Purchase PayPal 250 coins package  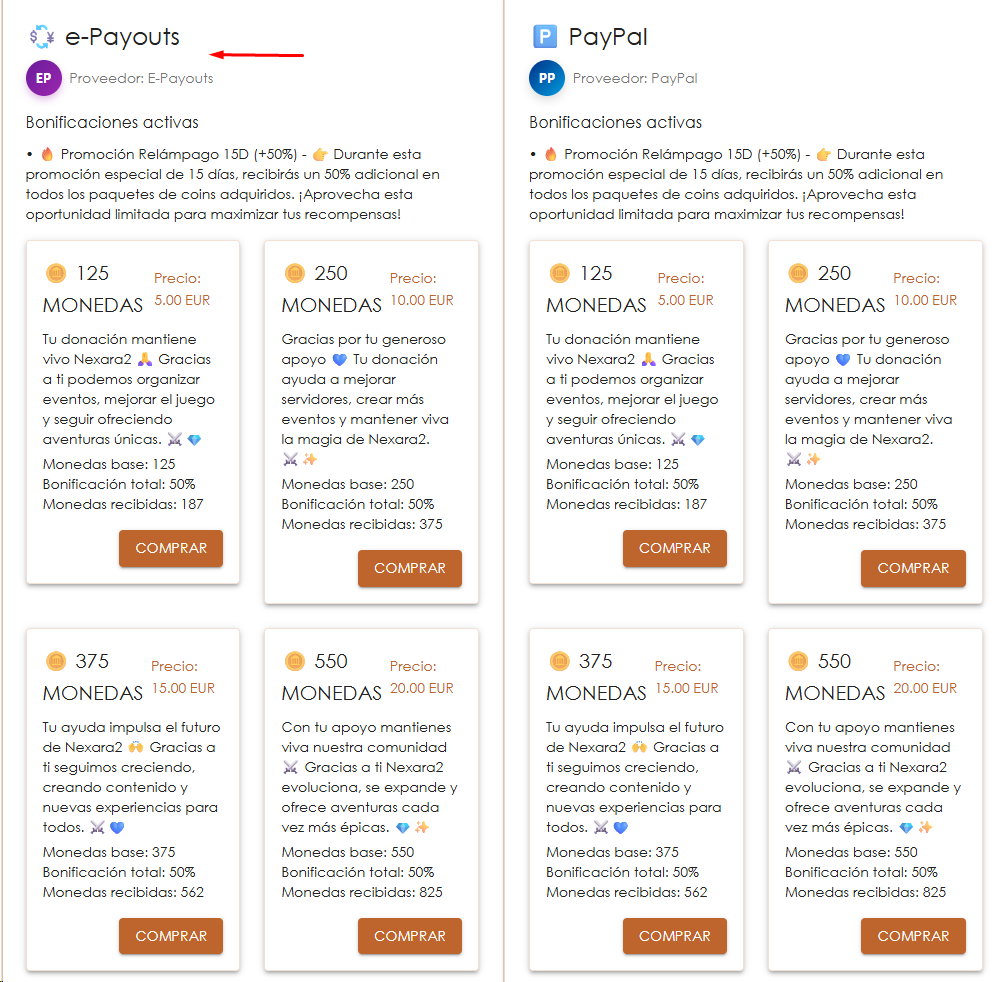913,568
